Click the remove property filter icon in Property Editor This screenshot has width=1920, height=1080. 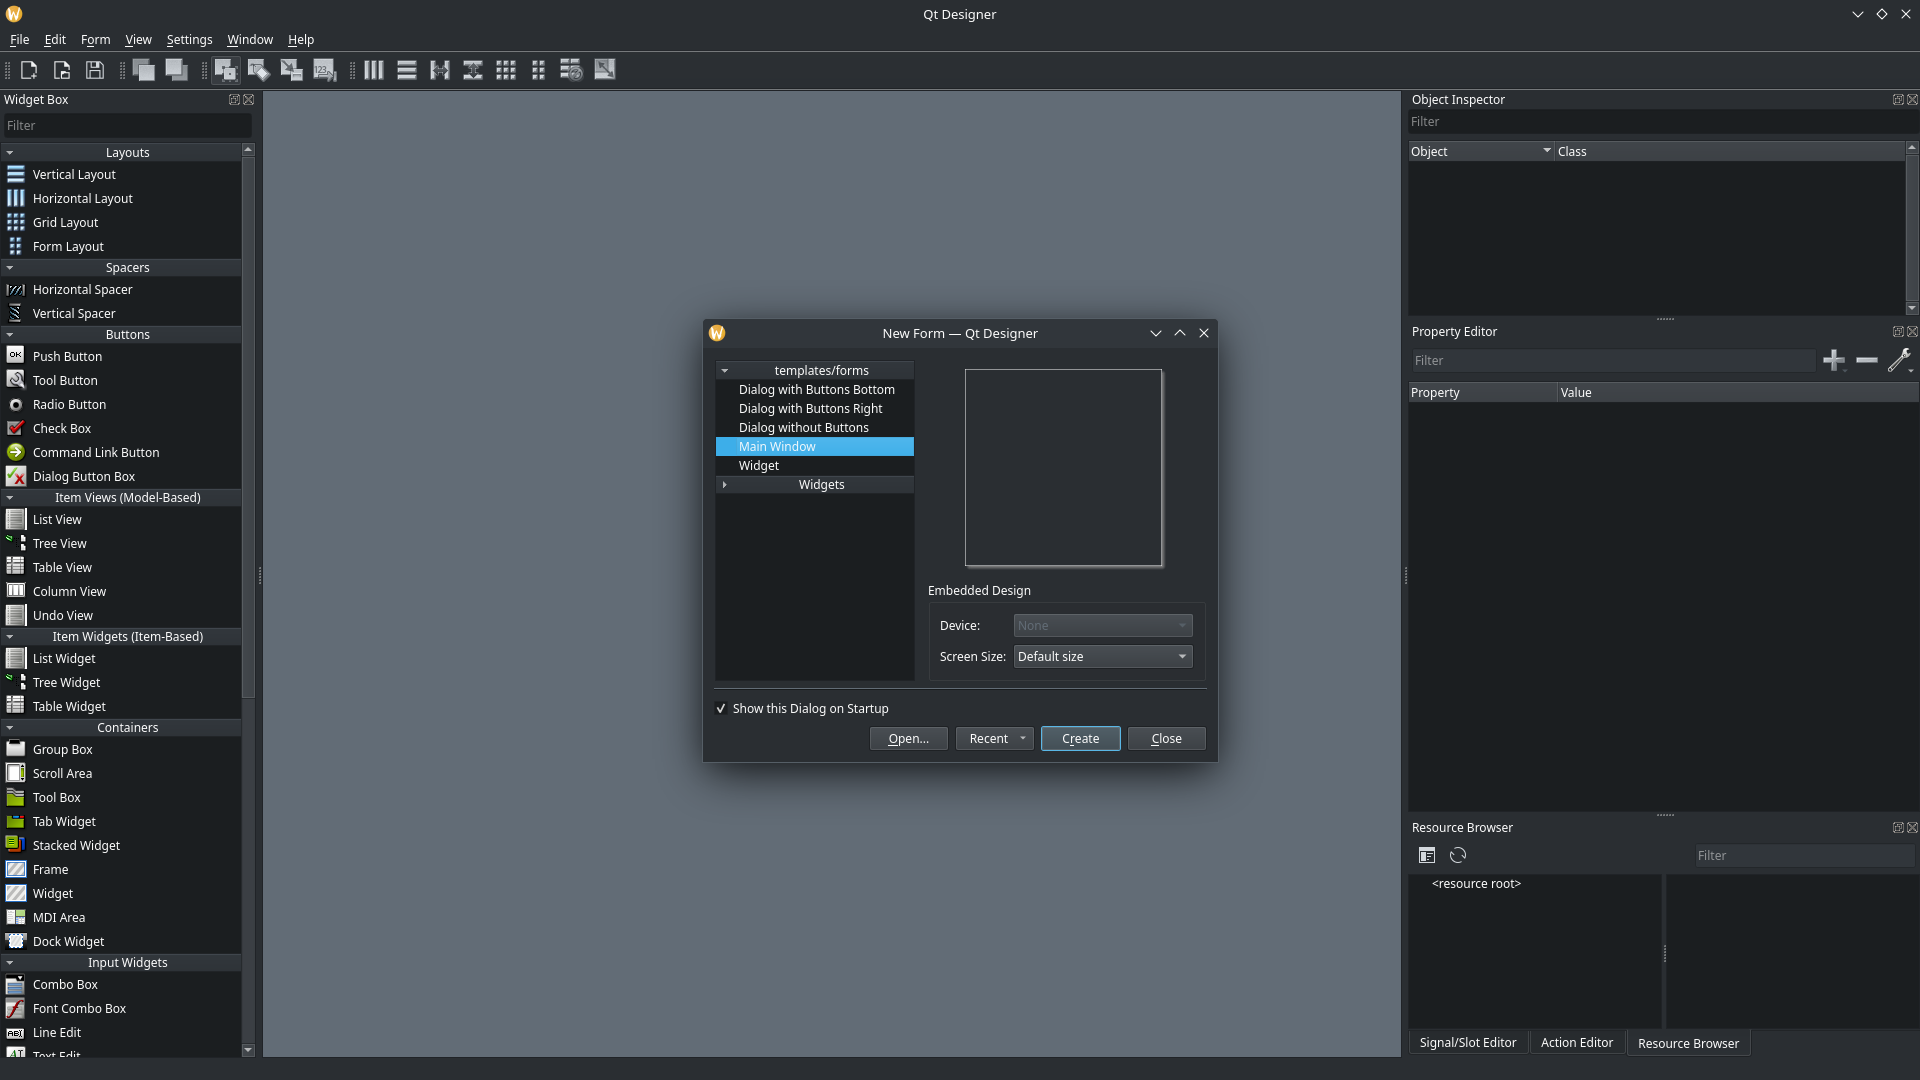(x=1867, y=360)
